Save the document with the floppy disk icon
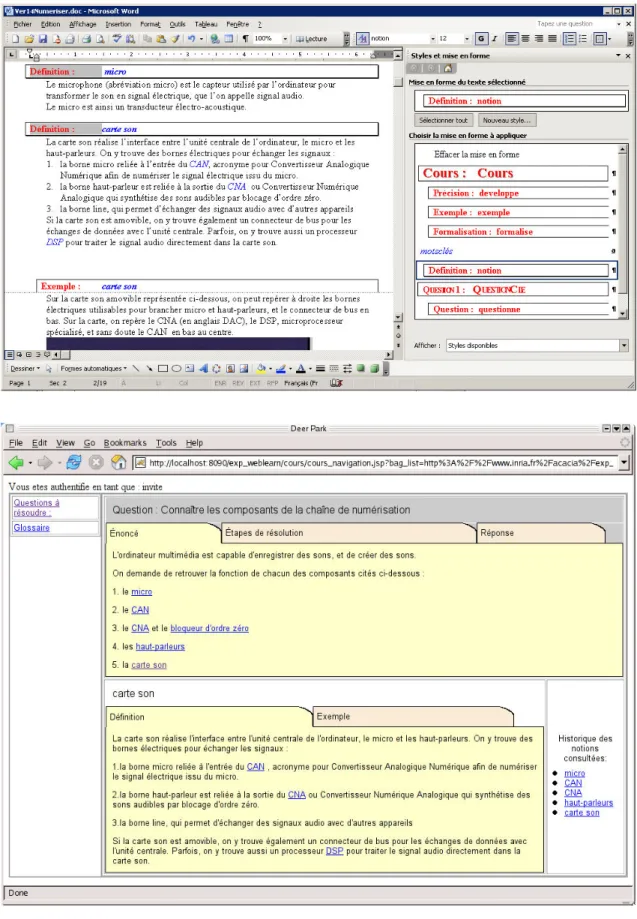 tap(43, 39)
